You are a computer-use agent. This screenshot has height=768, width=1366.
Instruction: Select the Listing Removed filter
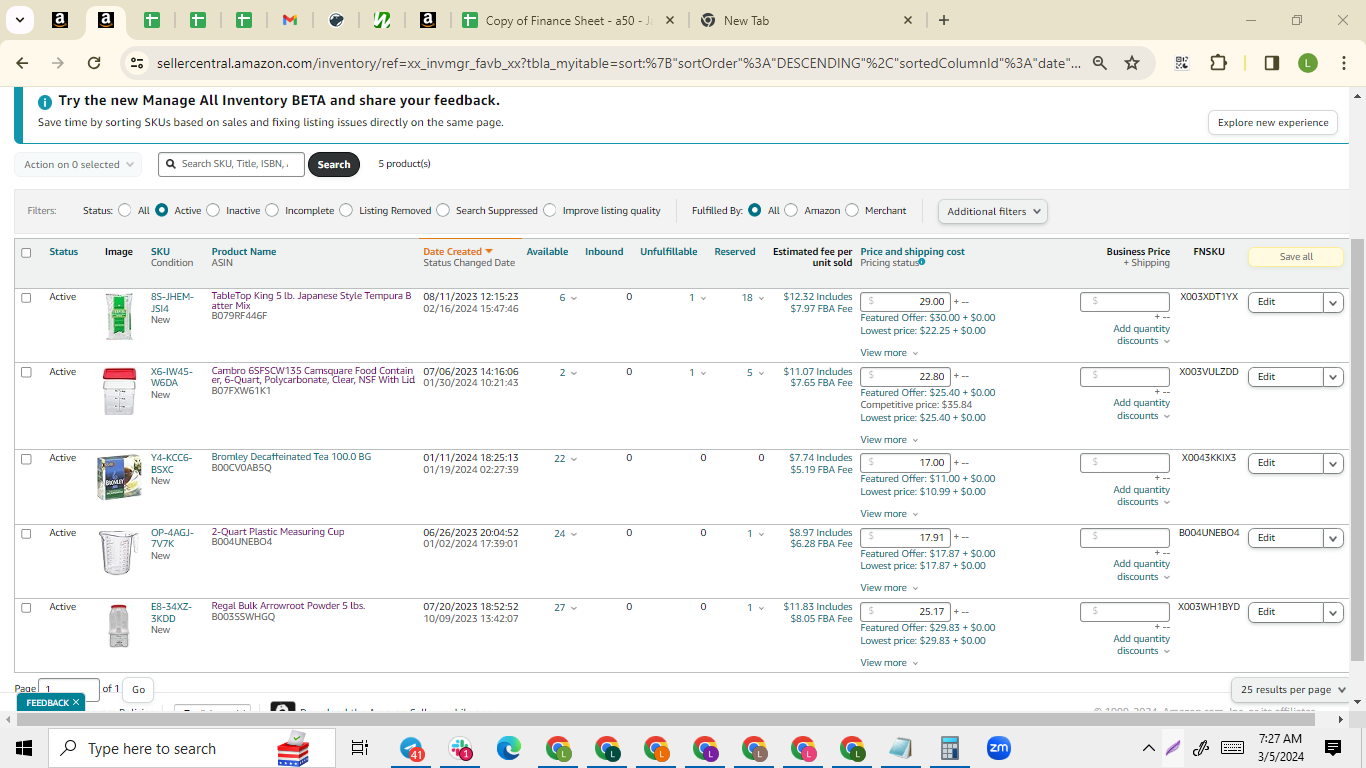pos(346,210)
